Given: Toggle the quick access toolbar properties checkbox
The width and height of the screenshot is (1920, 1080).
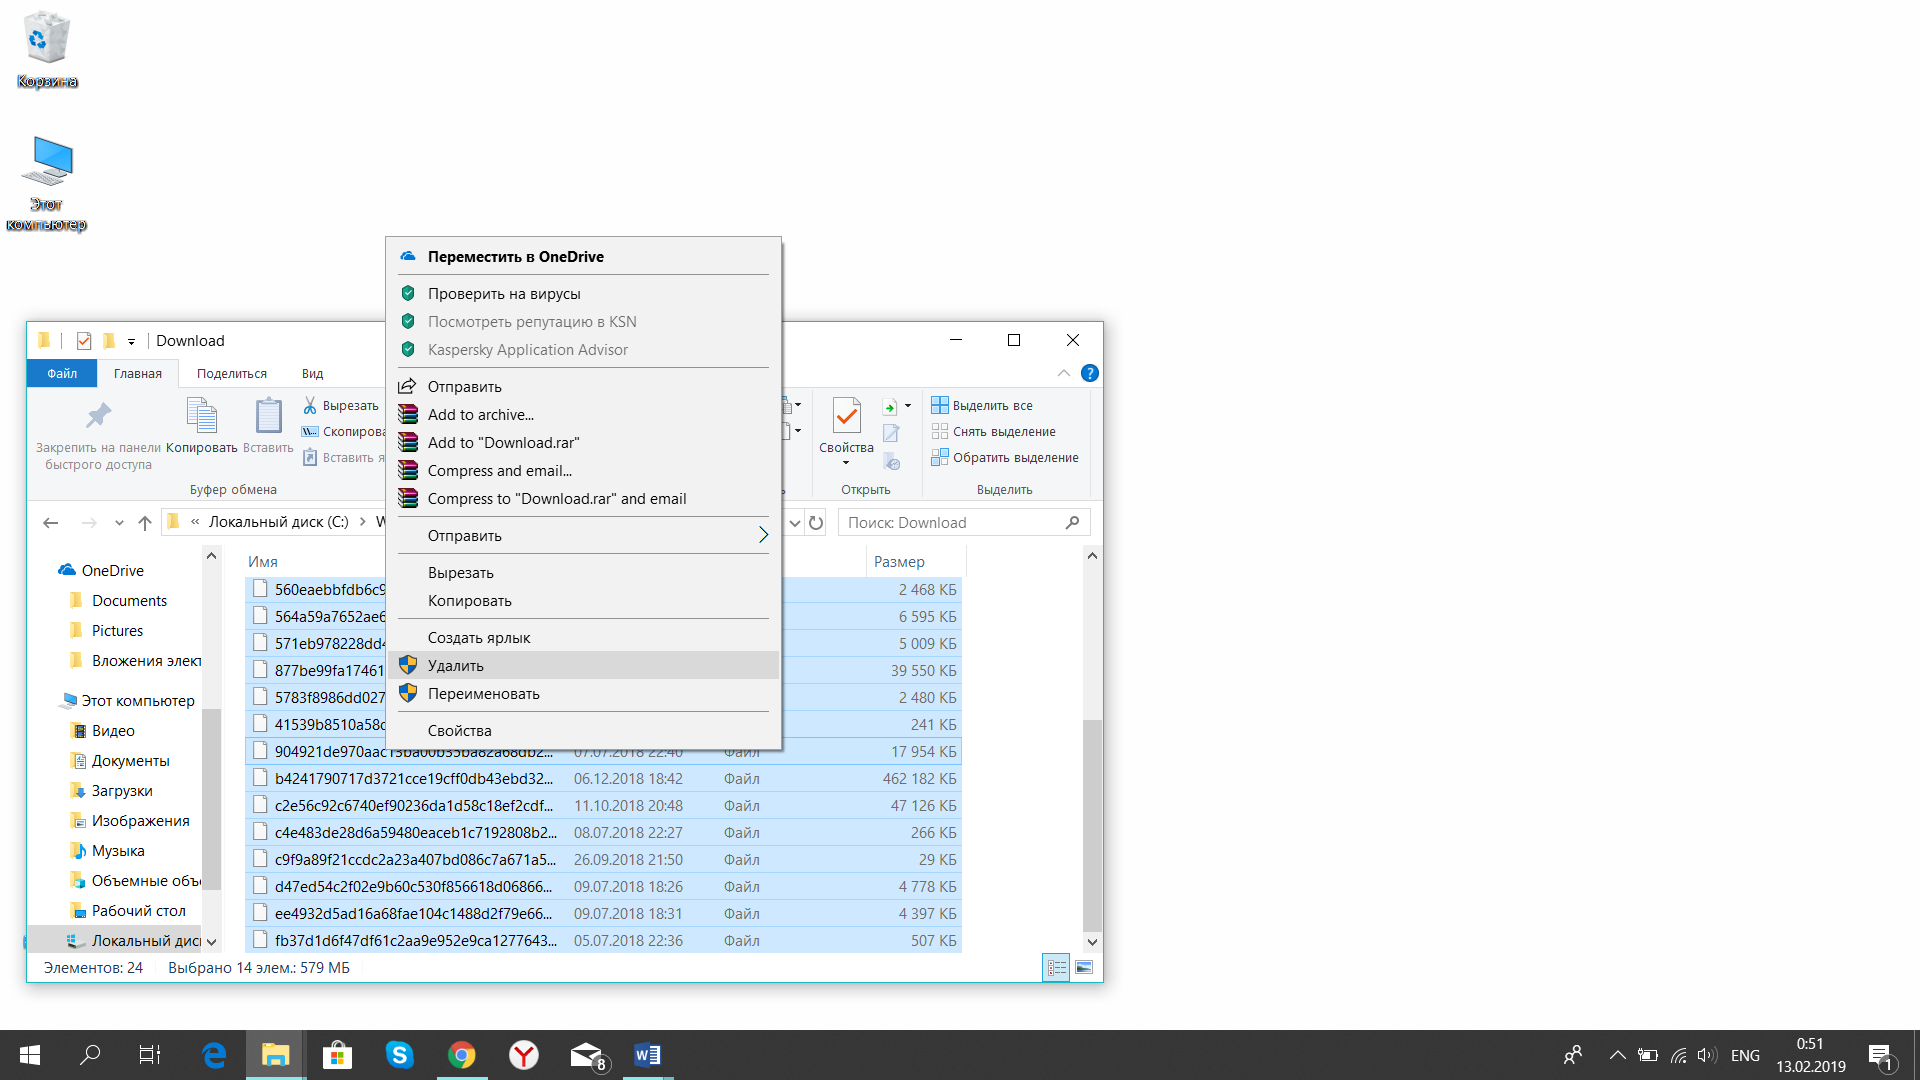Looking at the screenshot, I should coord(84,341).
